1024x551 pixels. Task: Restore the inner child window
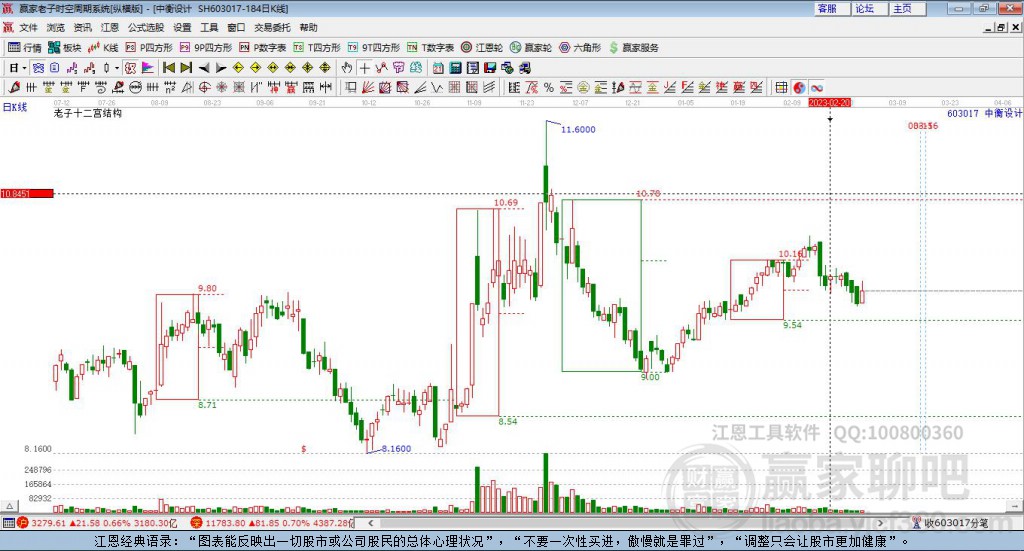[x=1001, y=27]
